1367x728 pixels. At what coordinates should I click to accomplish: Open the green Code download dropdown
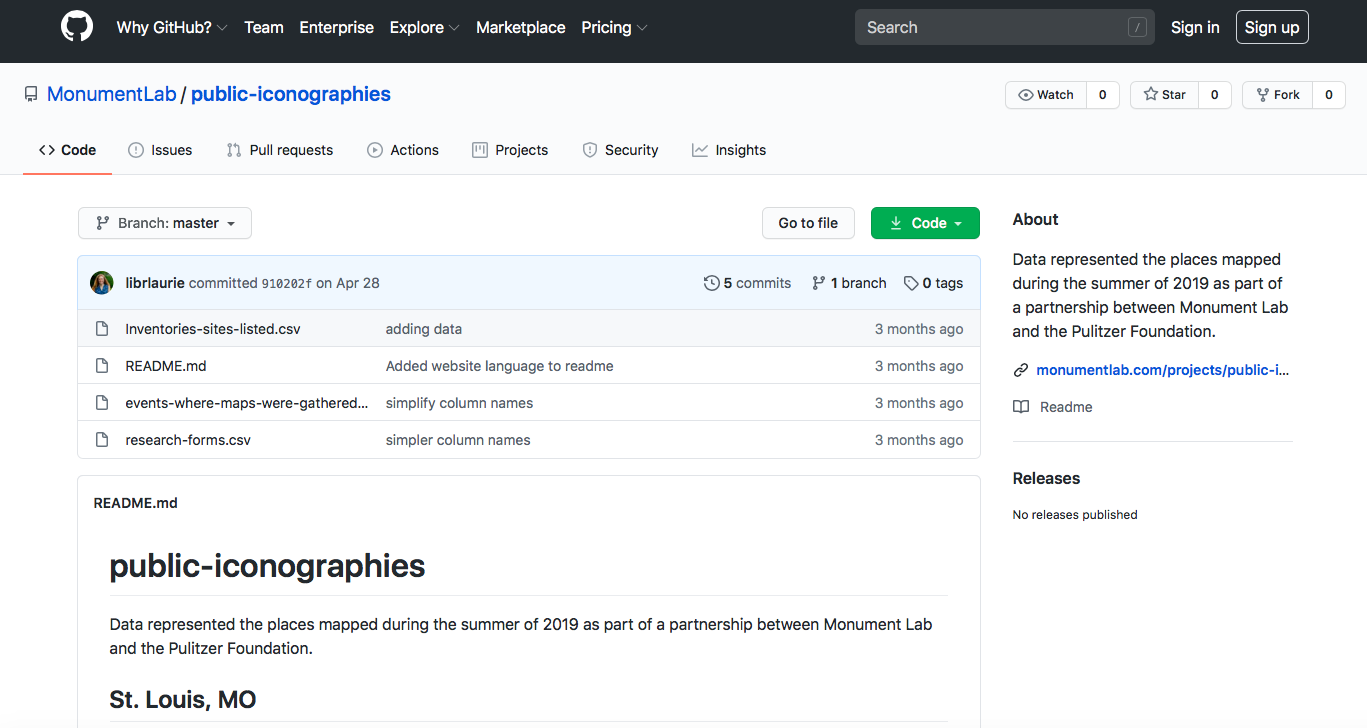(x=925, y=223)
